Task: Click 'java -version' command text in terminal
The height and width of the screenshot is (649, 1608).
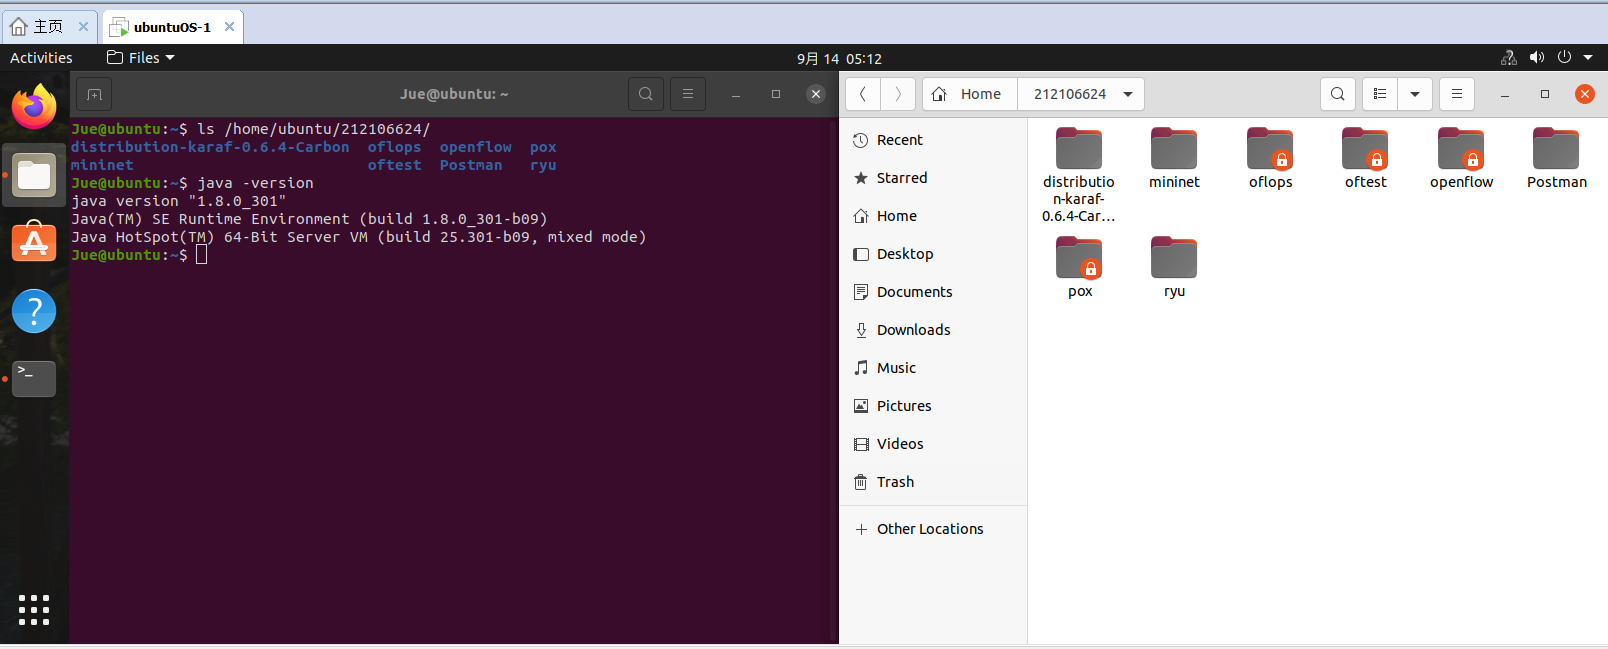Action: [x=255, y=183]
